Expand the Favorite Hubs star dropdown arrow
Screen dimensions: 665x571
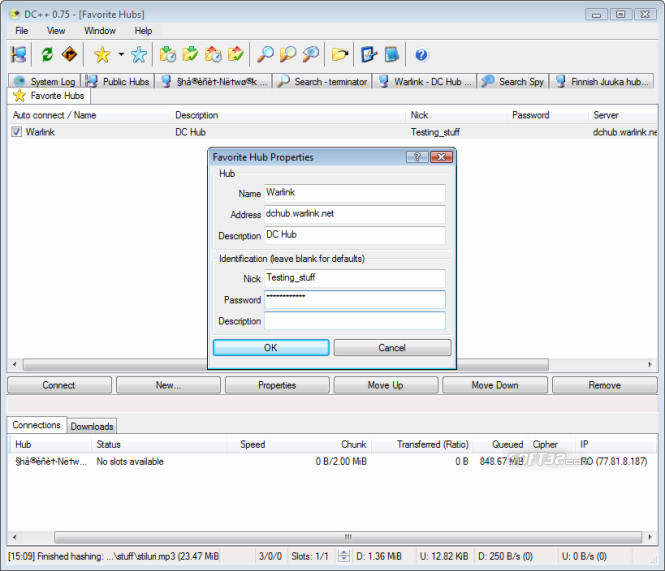point(121,55)
